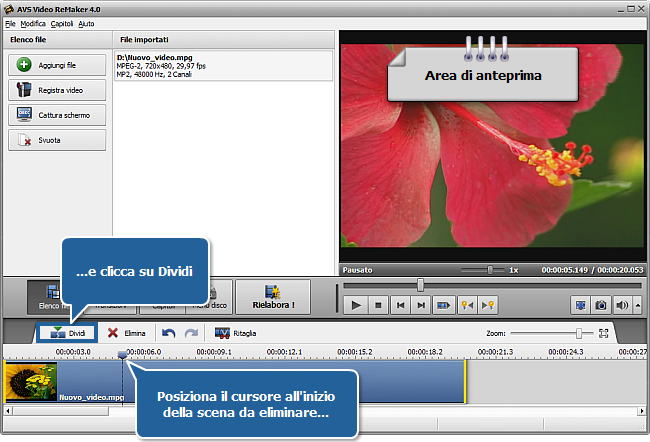The image size is (650, 442).
Task: Step to the previous frame
Action: (x=400, y=305)
